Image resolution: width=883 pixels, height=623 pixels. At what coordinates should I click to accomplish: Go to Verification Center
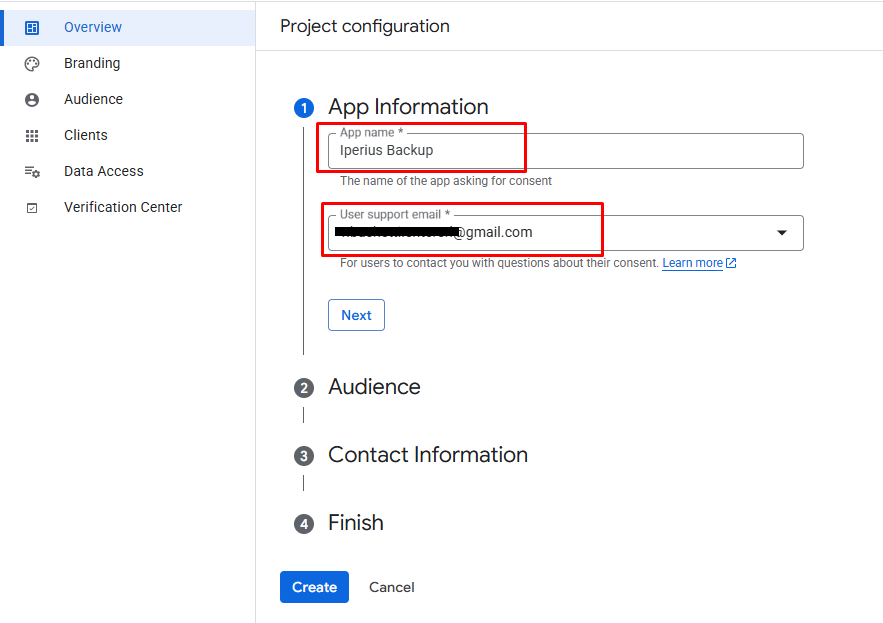(x=129, y=207)
